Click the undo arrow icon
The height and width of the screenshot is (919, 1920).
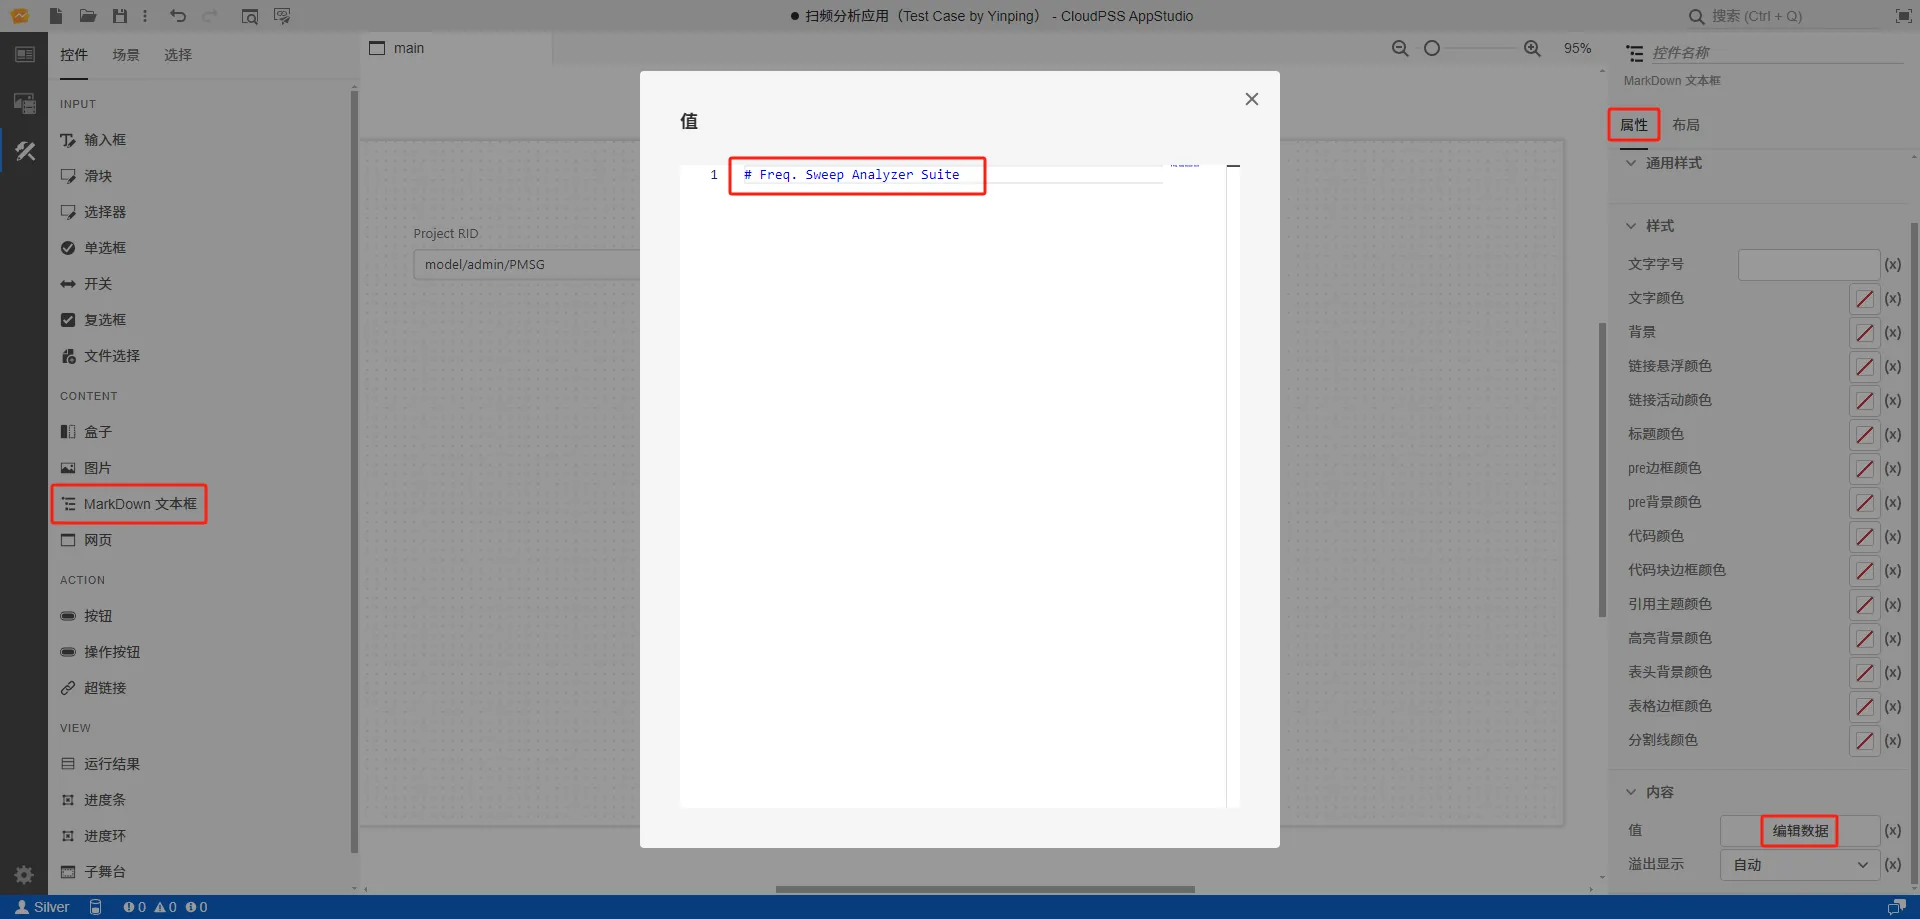(178, 16)
